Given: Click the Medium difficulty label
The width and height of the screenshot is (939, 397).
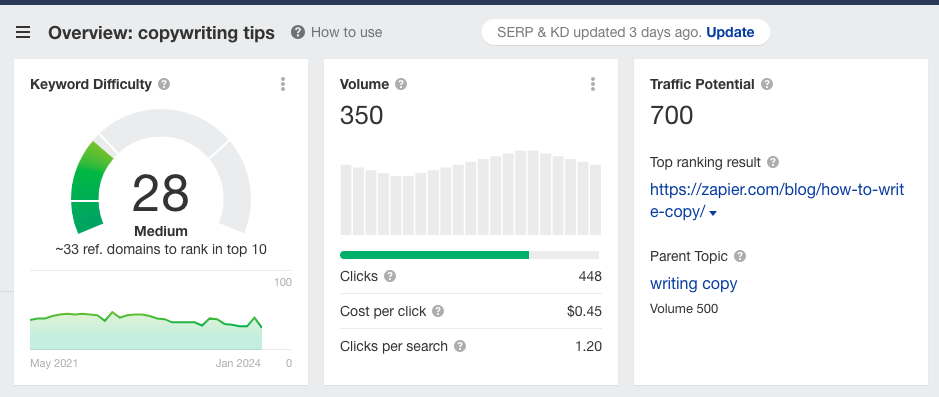Looking at the screenshot, I should pyautogui.click(x=161, y=231).
